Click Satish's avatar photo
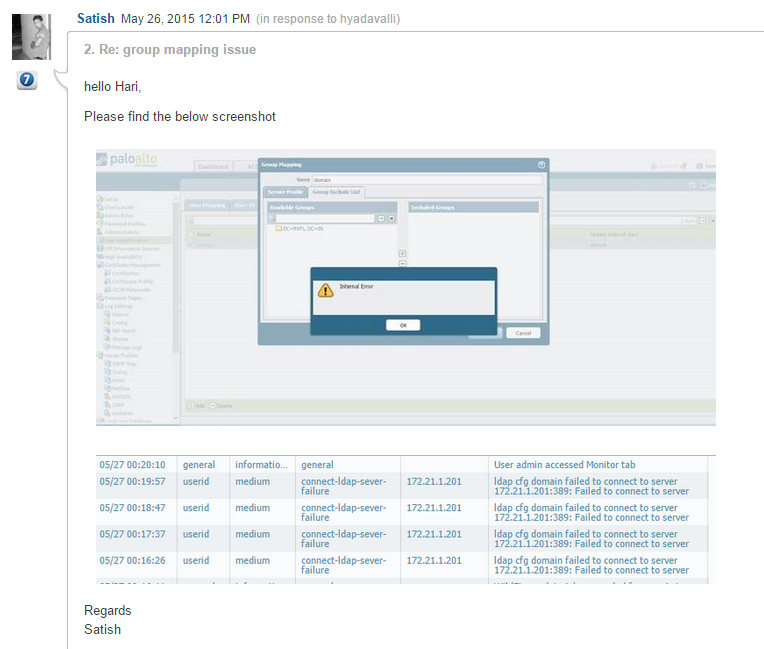The height and width of the screenshot is (649, 764). click(x=31, y=37)
